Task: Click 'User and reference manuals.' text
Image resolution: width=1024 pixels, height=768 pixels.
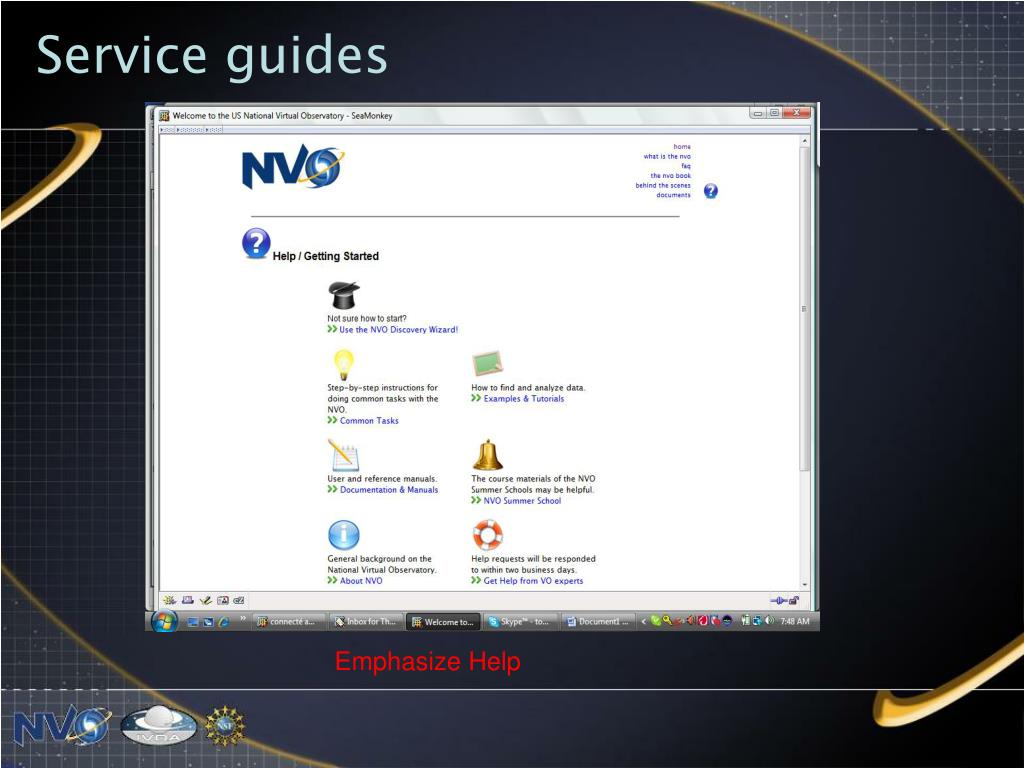Action: 382,479
